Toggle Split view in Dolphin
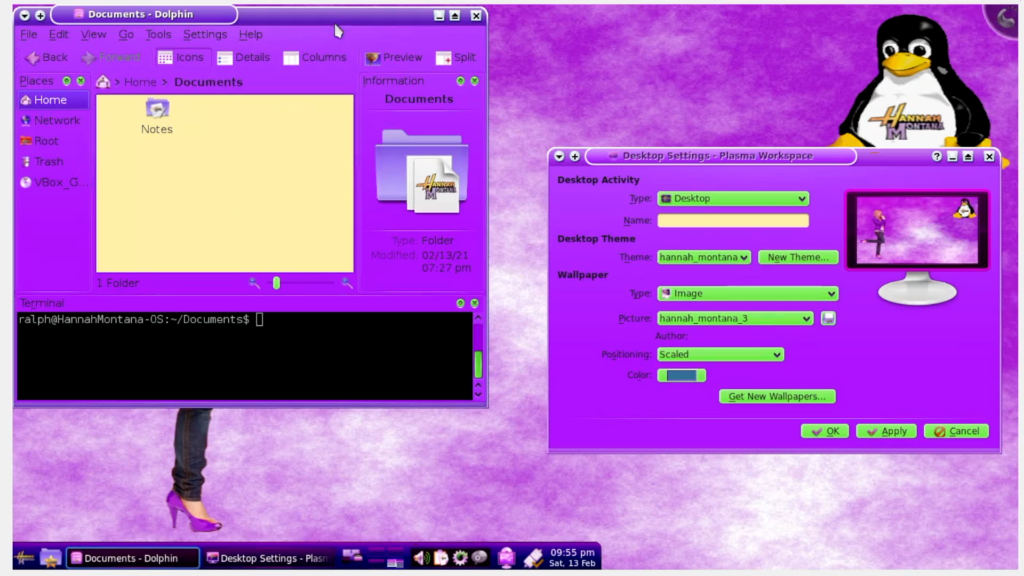1024x576 pixels. (x=456, y=57)
